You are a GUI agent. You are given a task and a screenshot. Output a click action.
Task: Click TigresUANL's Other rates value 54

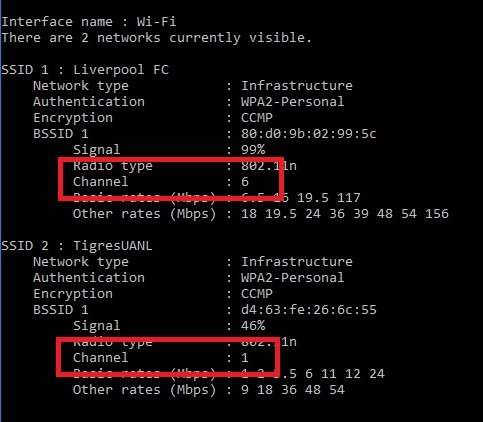coord(337,390)
